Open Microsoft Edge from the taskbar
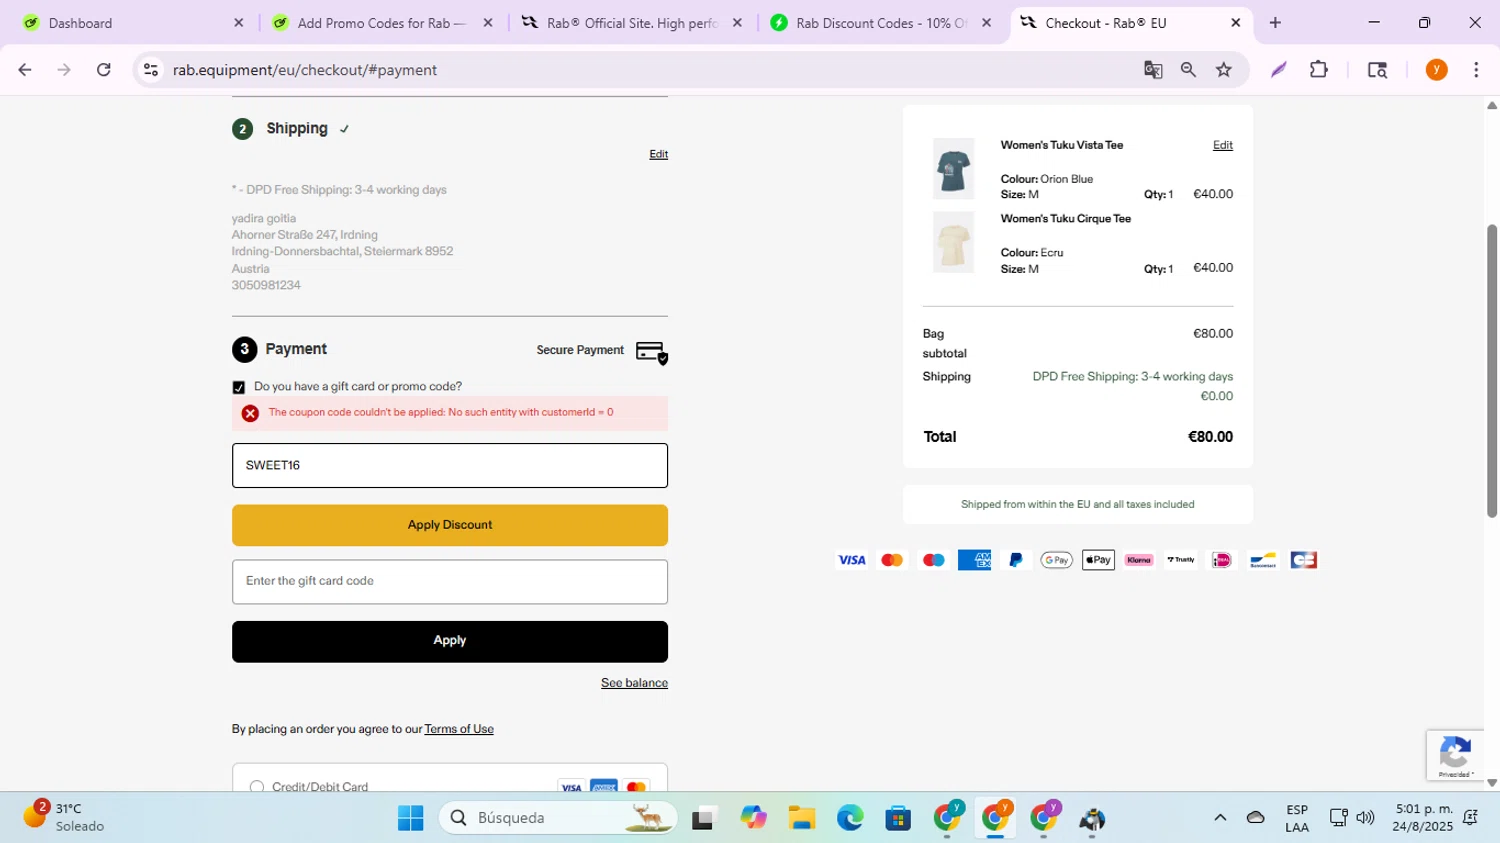Screen dimensions: 1500x843 (x=850, y=818)
